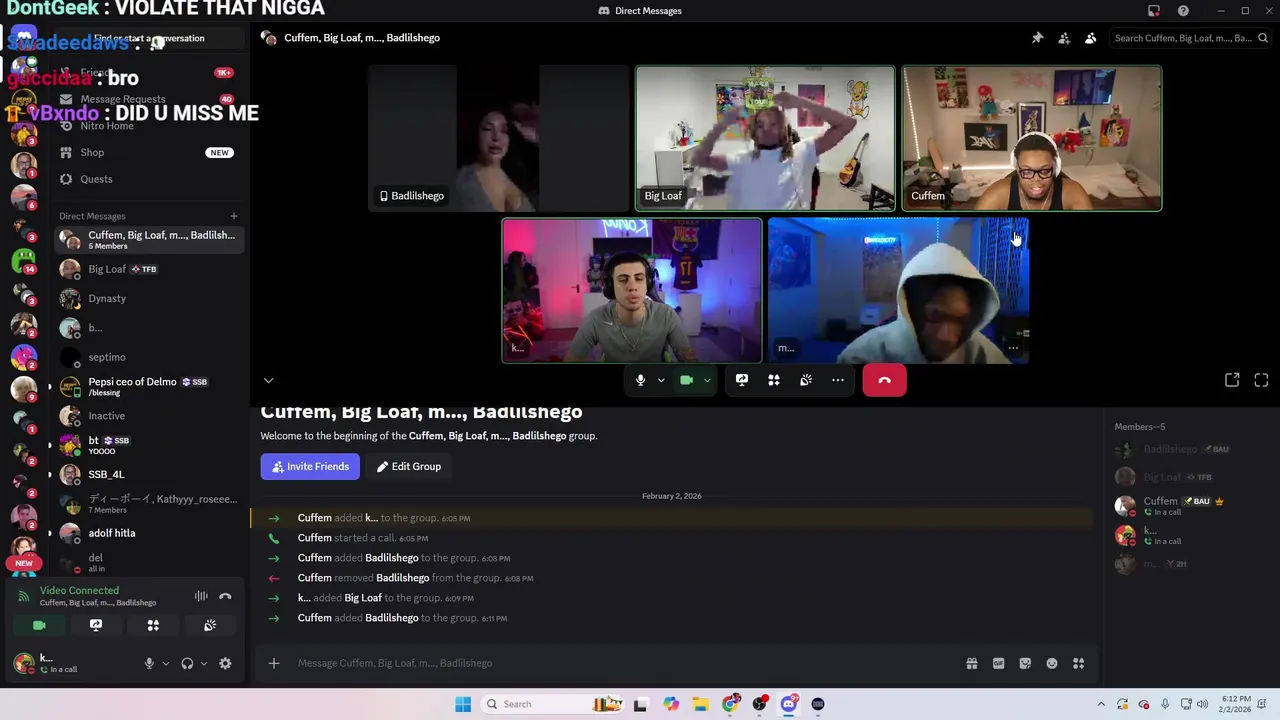Launch activity from the voice panel

153,625
